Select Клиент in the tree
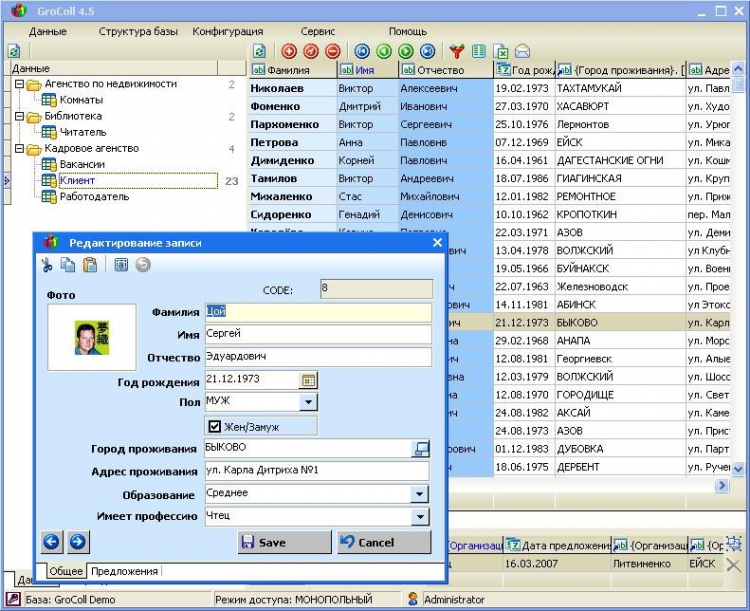Viewport: 750px width, 611px height. point(77,180)
